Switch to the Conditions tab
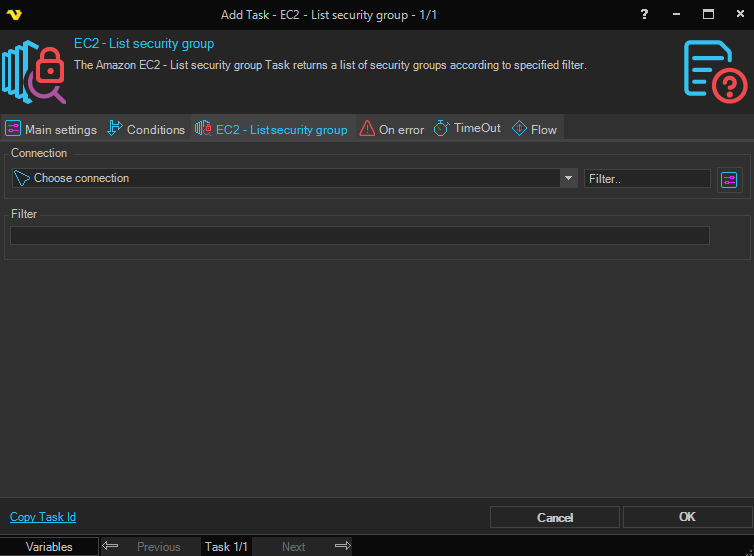The image size is (754, 556). 146,129
